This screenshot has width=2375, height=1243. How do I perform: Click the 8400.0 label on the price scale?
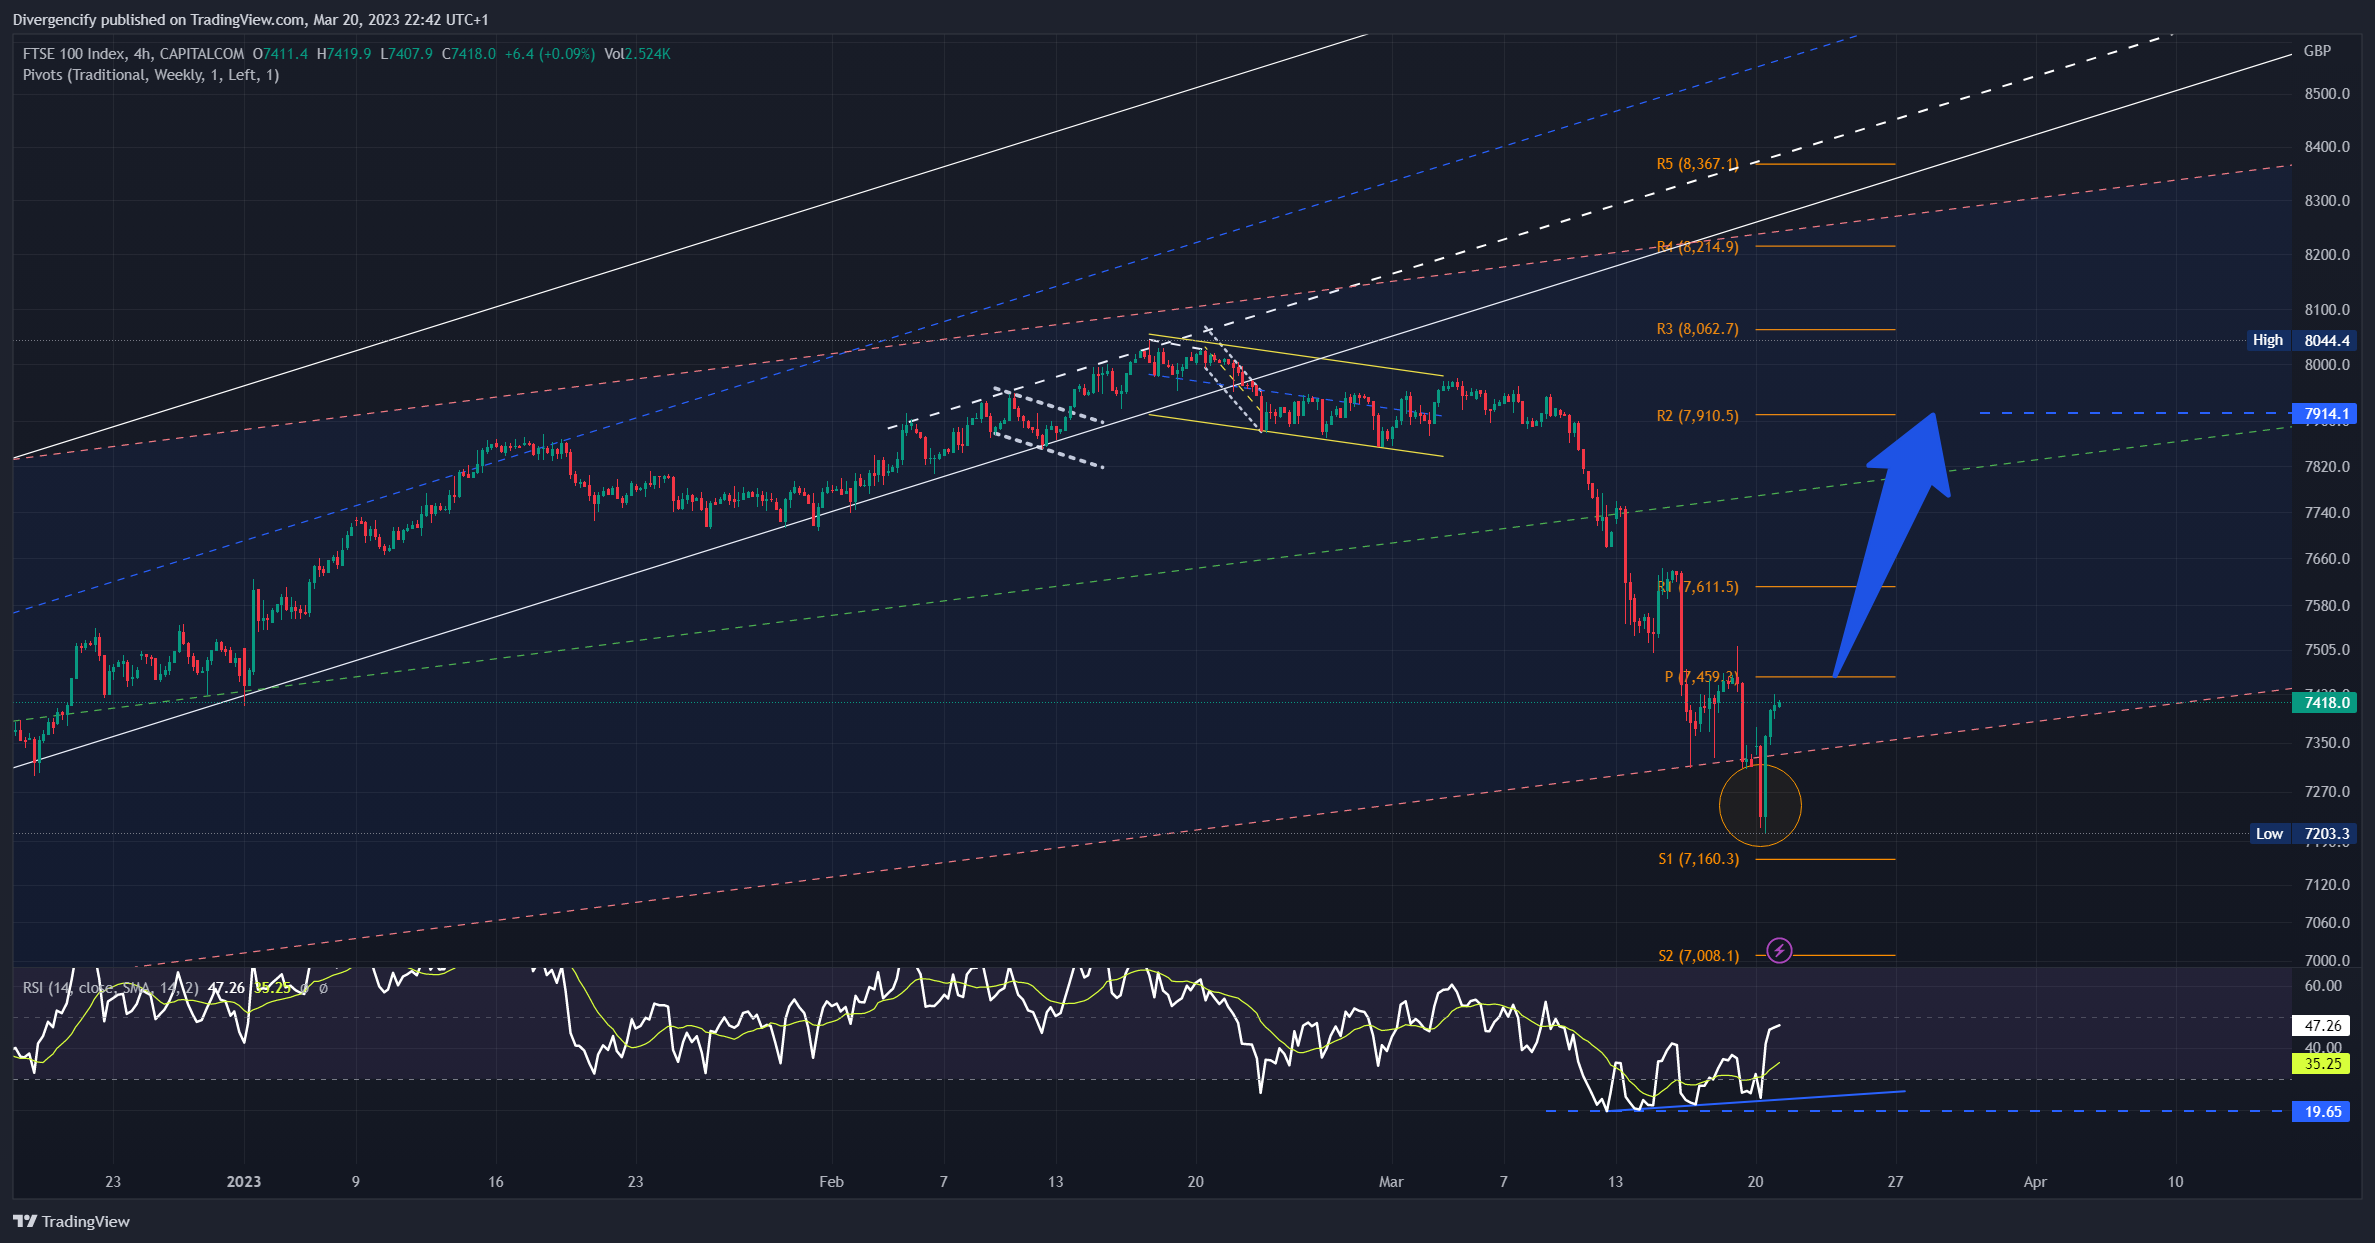[2327, 147]
